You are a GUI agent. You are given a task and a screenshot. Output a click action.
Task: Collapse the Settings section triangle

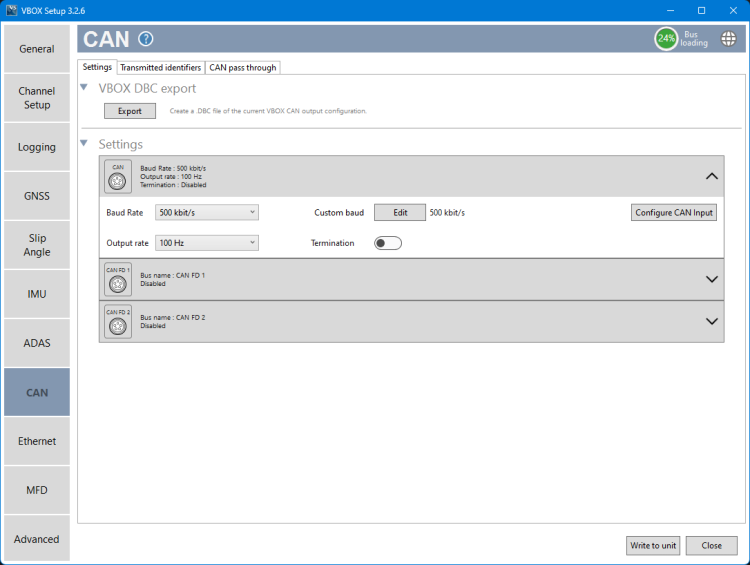click(x=84, y=143)
